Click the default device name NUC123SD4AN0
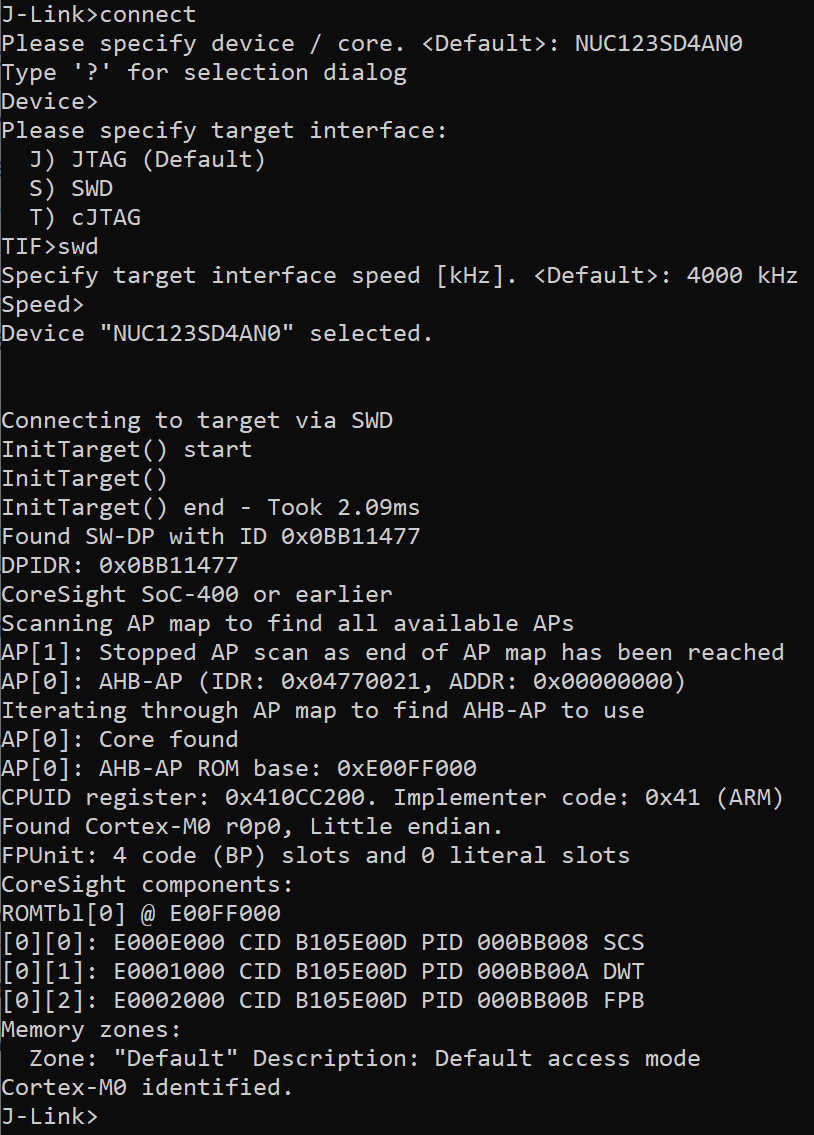This screenshot has height=1135, width=814. [658, 44]
